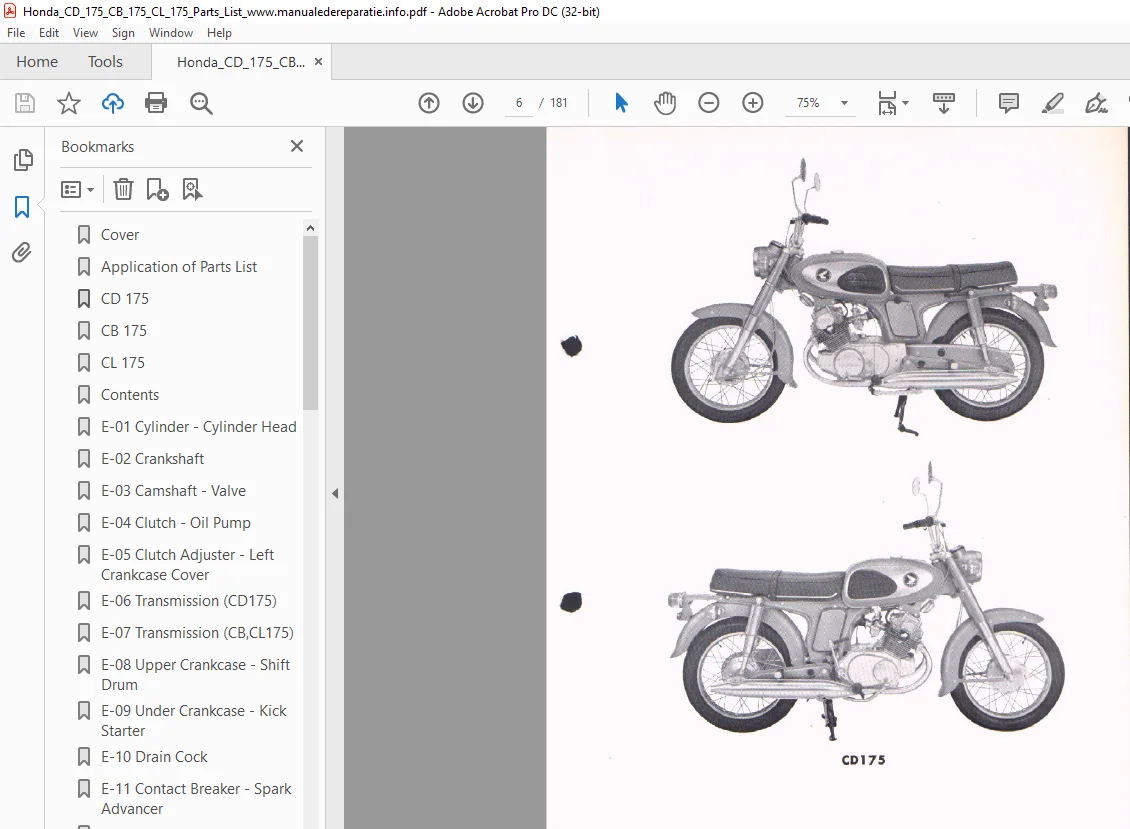Collapse the navigation pane arrow
Viewport: 1130px width, 829px height.
tap(335, 494)
